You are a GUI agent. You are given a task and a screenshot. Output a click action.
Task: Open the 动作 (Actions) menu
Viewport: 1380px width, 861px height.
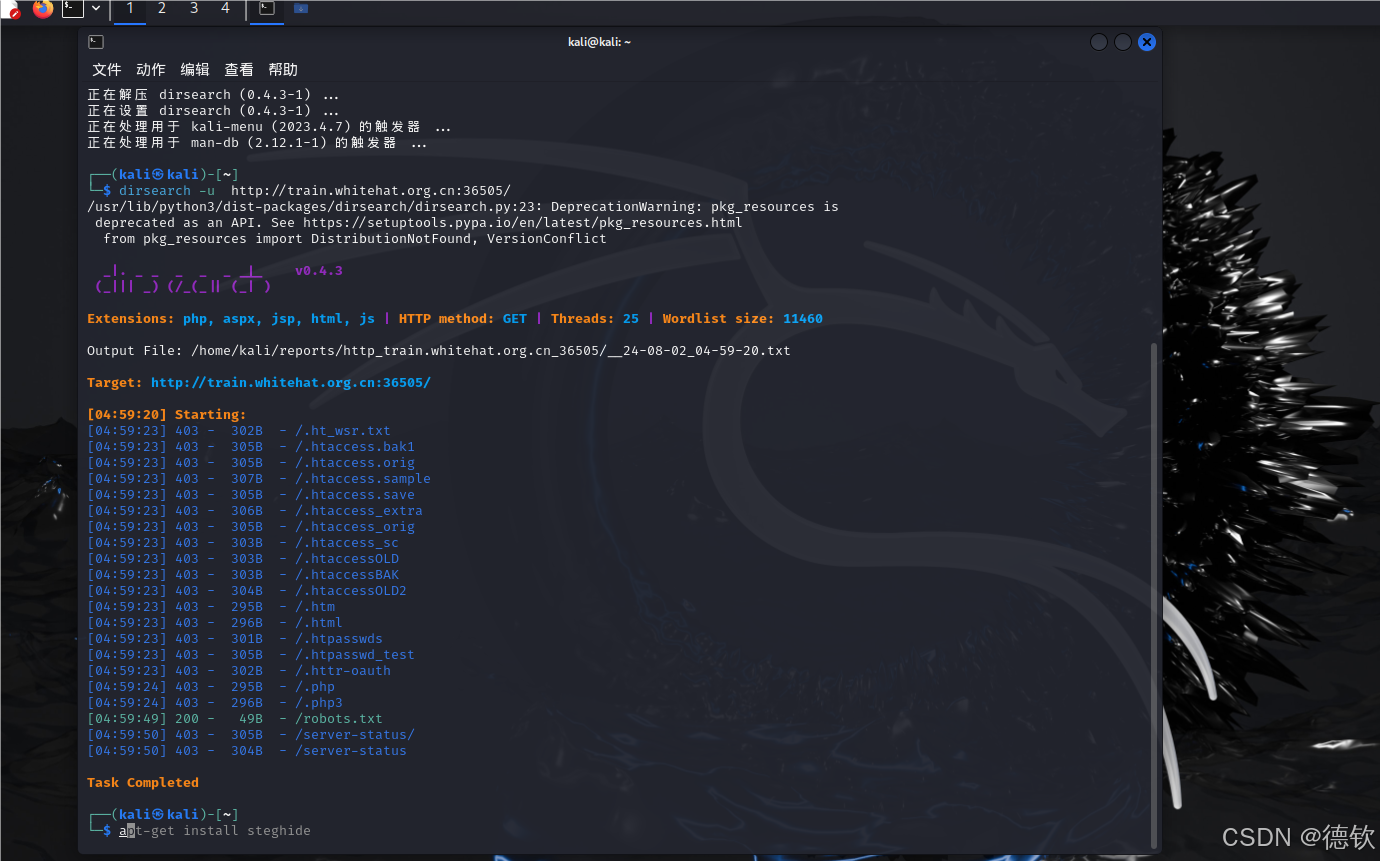point(150,70)
